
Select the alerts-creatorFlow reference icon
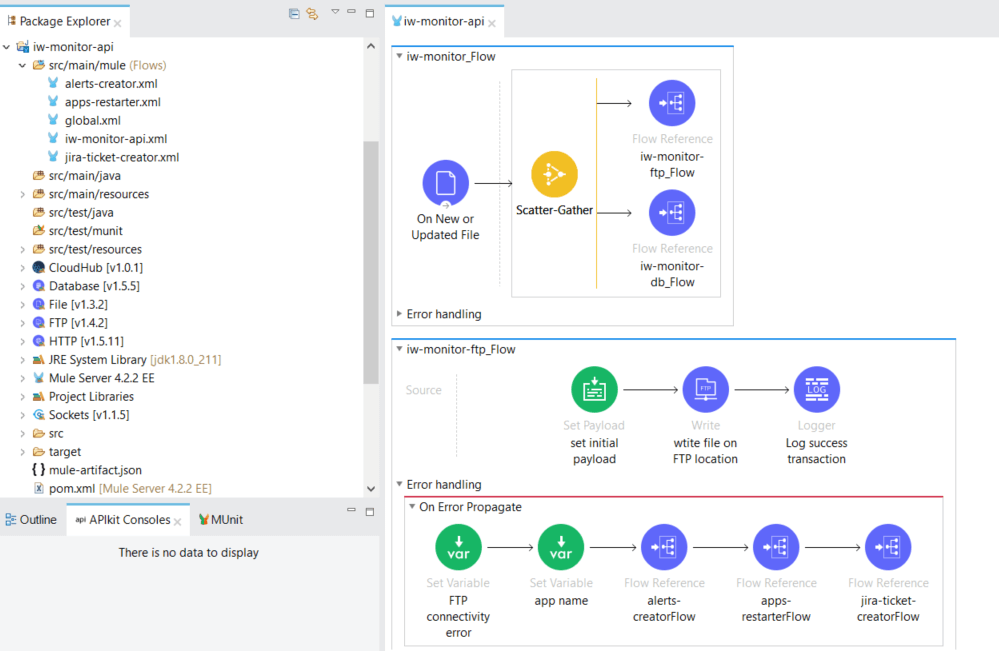pos(664,547)
